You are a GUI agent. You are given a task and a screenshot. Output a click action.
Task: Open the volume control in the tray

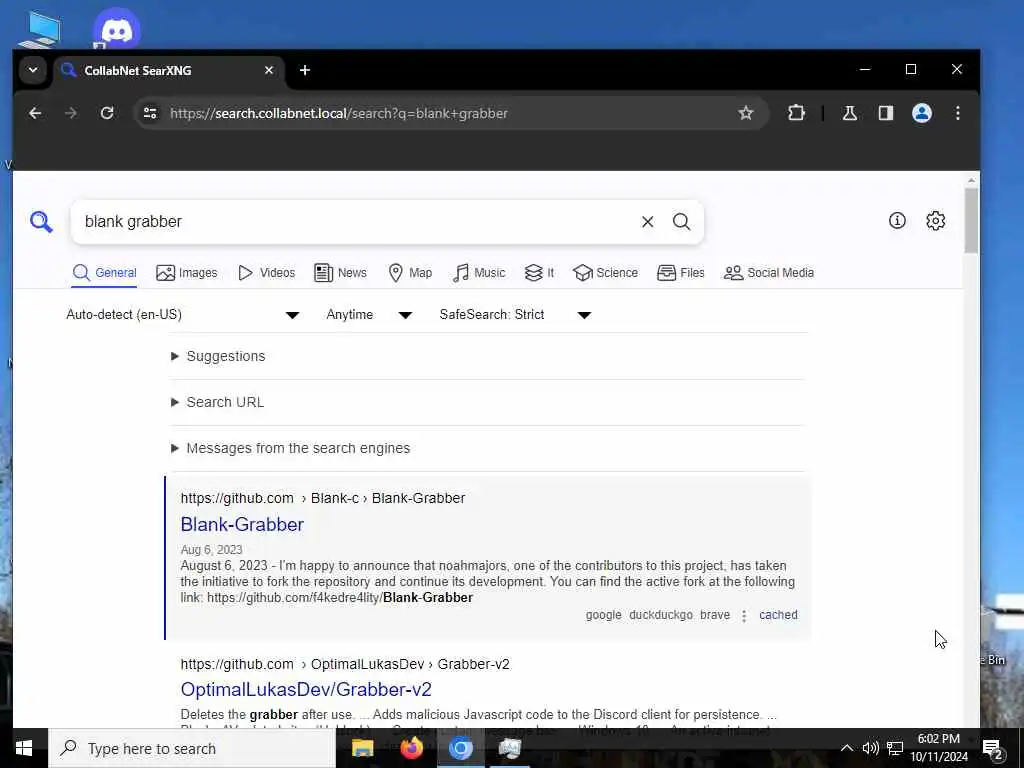[870, 748]
